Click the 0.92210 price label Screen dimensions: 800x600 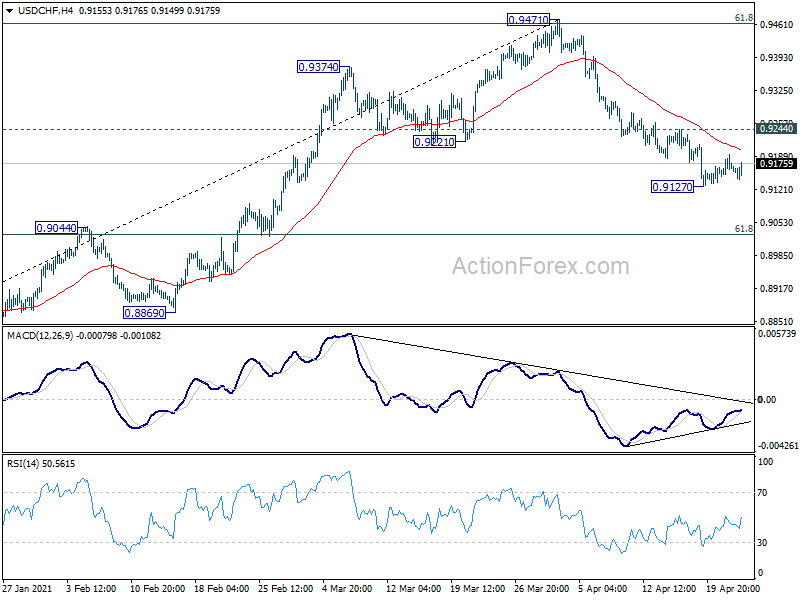434,142
